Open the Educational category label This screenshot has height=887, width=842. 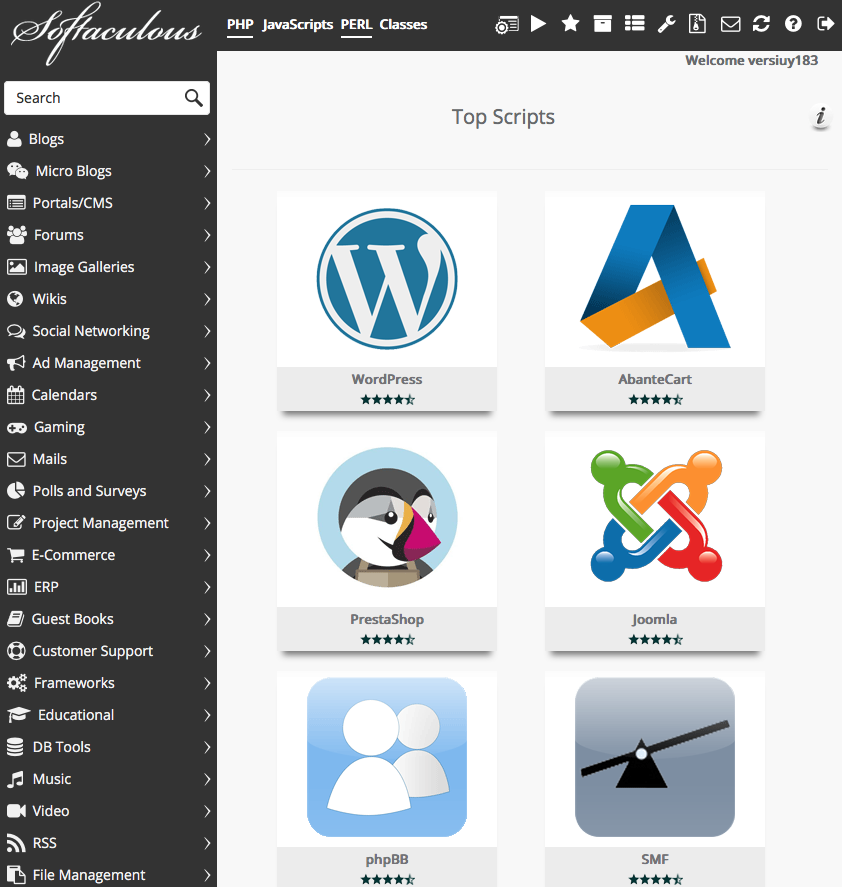[76, 715]
